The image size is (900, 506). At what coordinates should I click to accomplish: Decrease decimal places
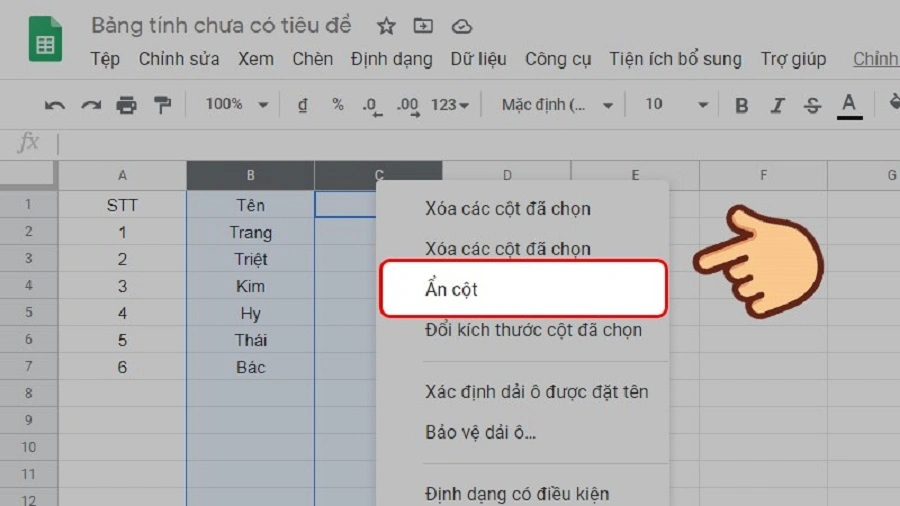tap(372, 106)
